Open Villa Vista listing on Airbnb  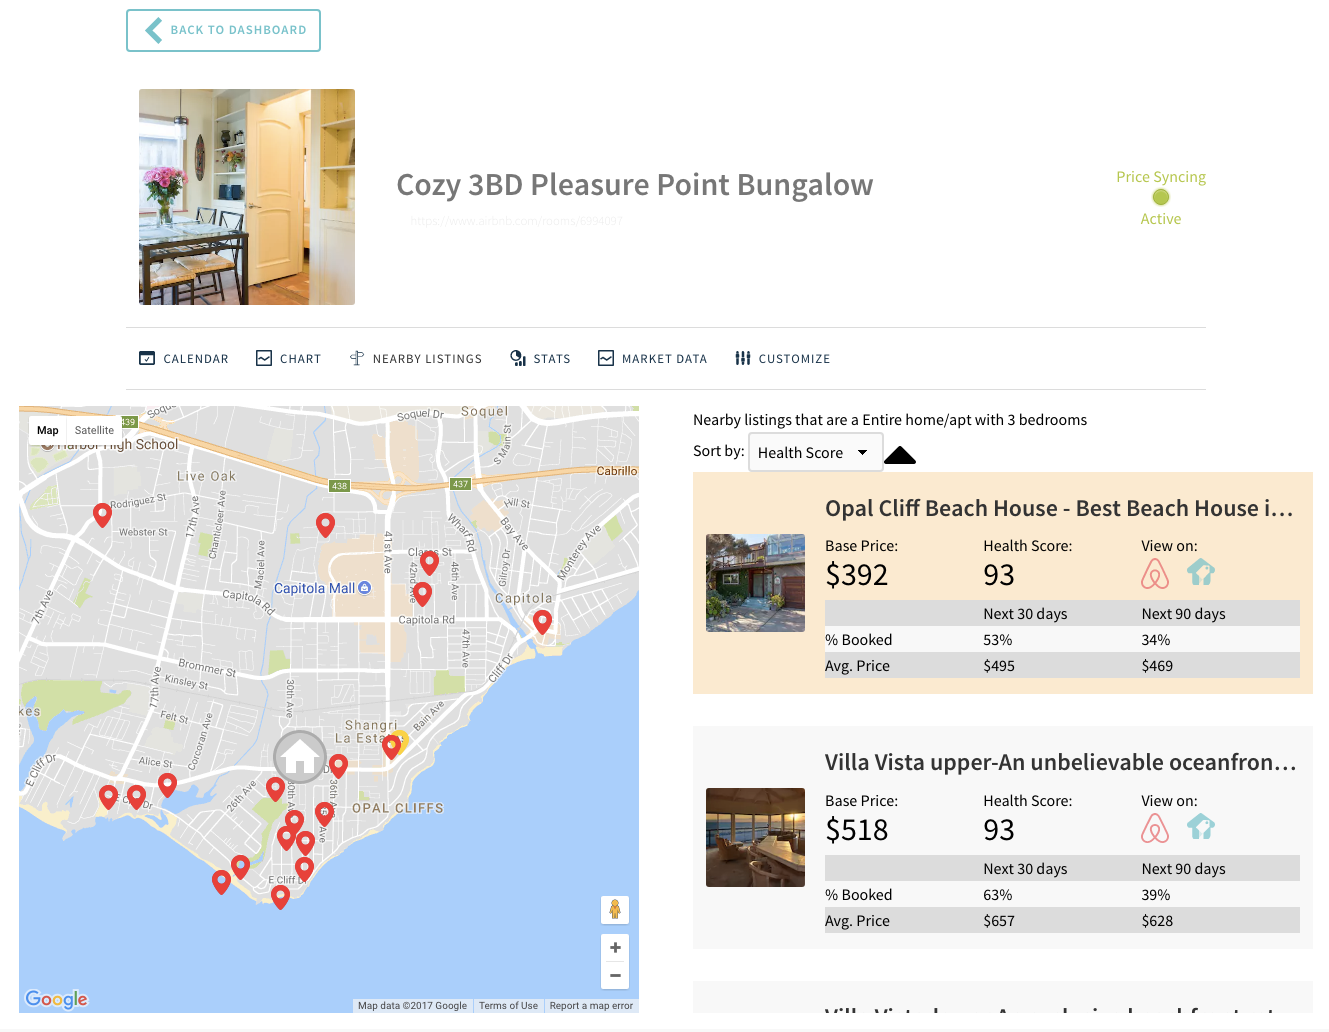pos(1155,828)
